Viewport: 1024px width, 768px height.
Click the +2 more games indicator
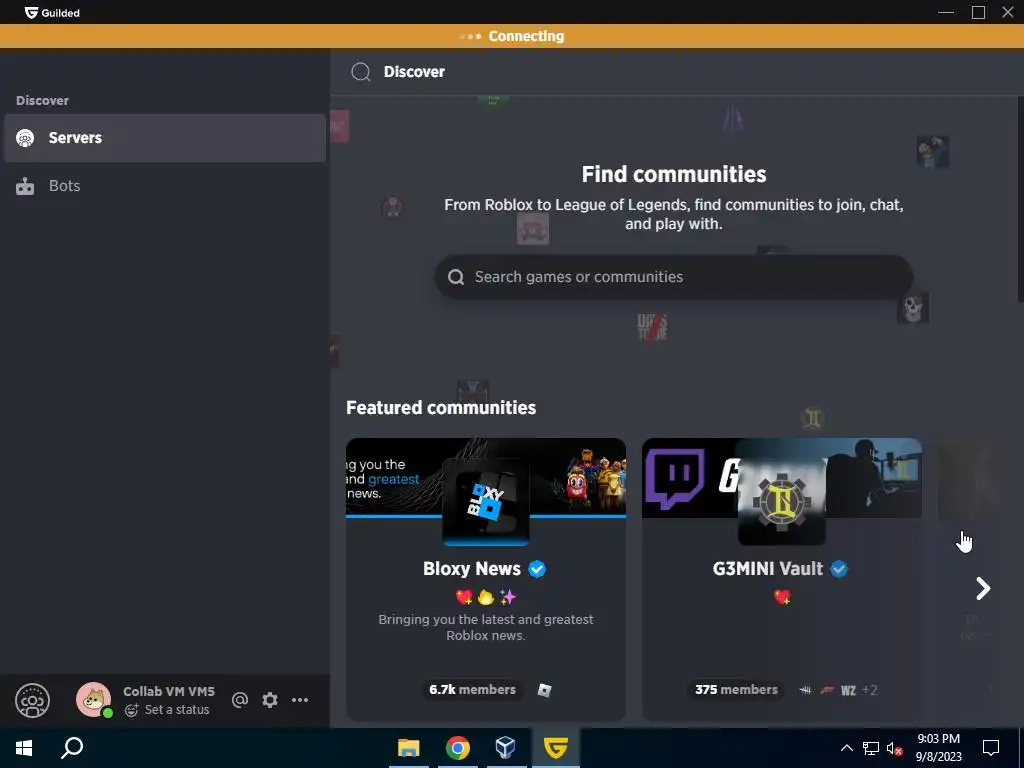point(869,690)
